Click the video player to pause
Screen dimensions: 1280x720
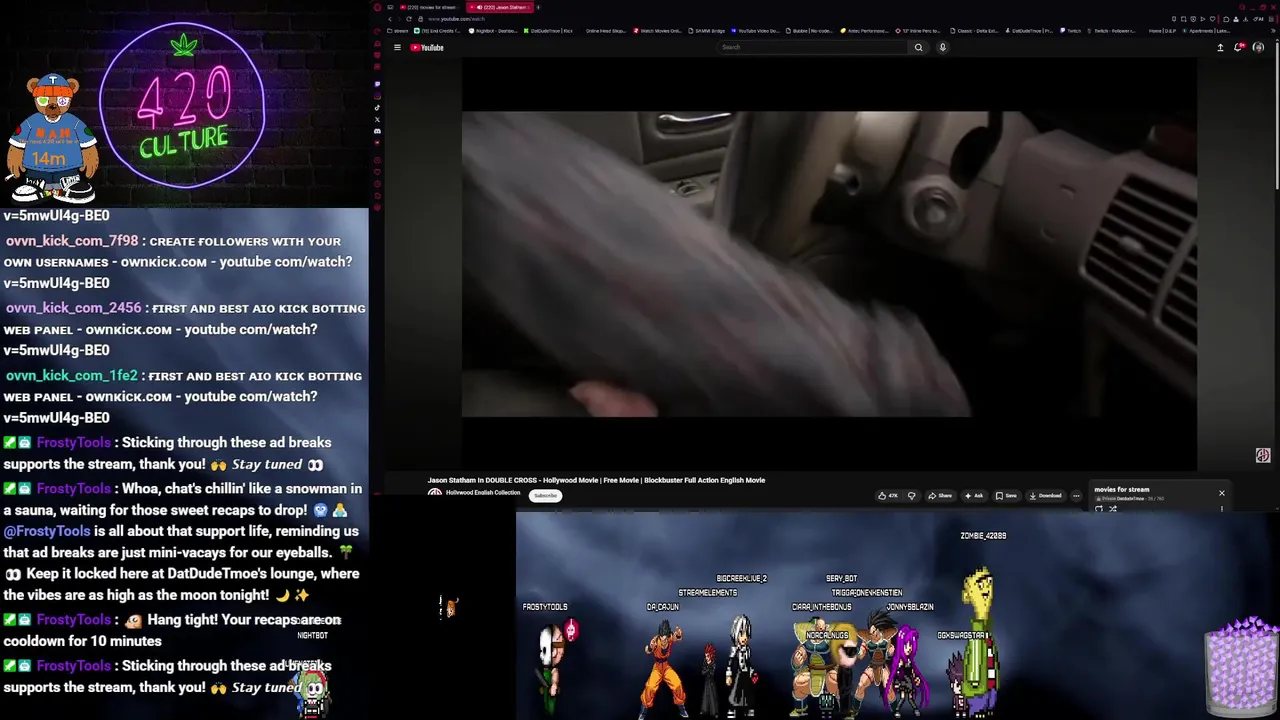(x=829, y=264)
